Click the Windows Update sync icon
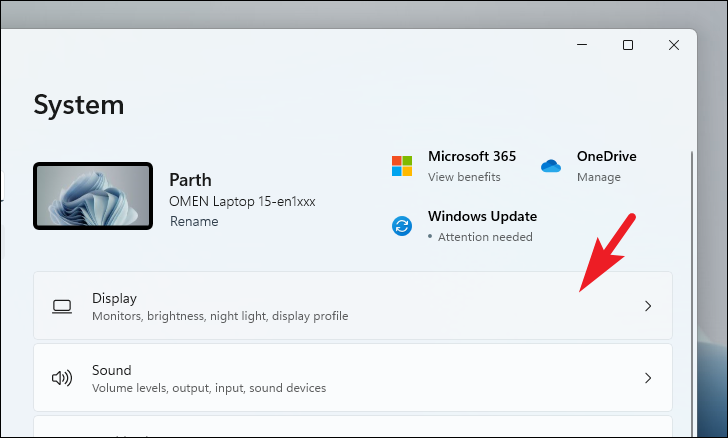The height and width of the screenshot is (438, 728). [402, 226]
